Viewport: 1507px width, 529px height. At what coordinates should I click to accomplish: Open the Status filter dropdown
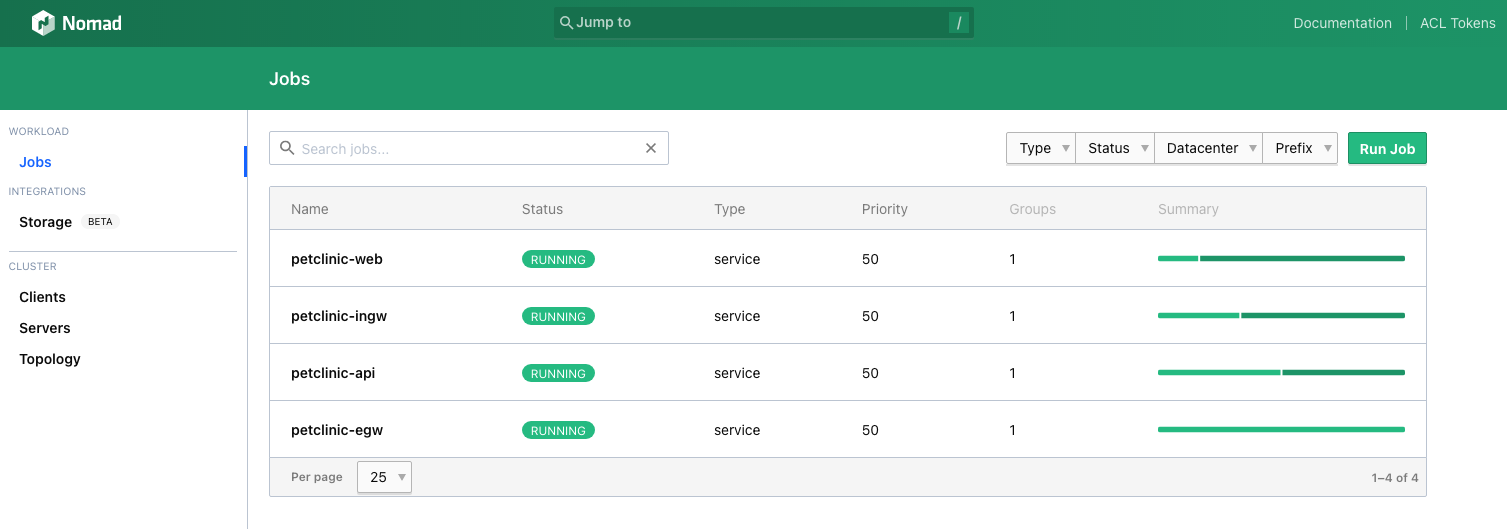[1115, 148]
